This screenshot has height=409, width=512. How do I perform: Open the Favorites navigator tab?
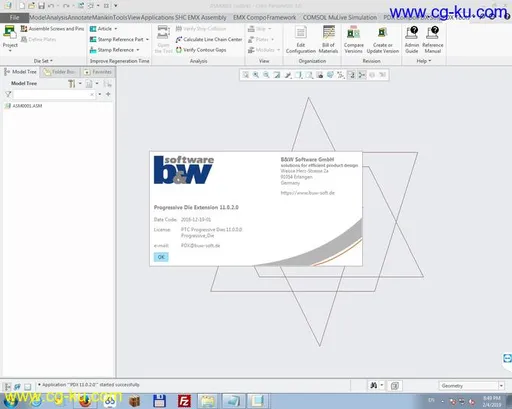coord(98,72)
